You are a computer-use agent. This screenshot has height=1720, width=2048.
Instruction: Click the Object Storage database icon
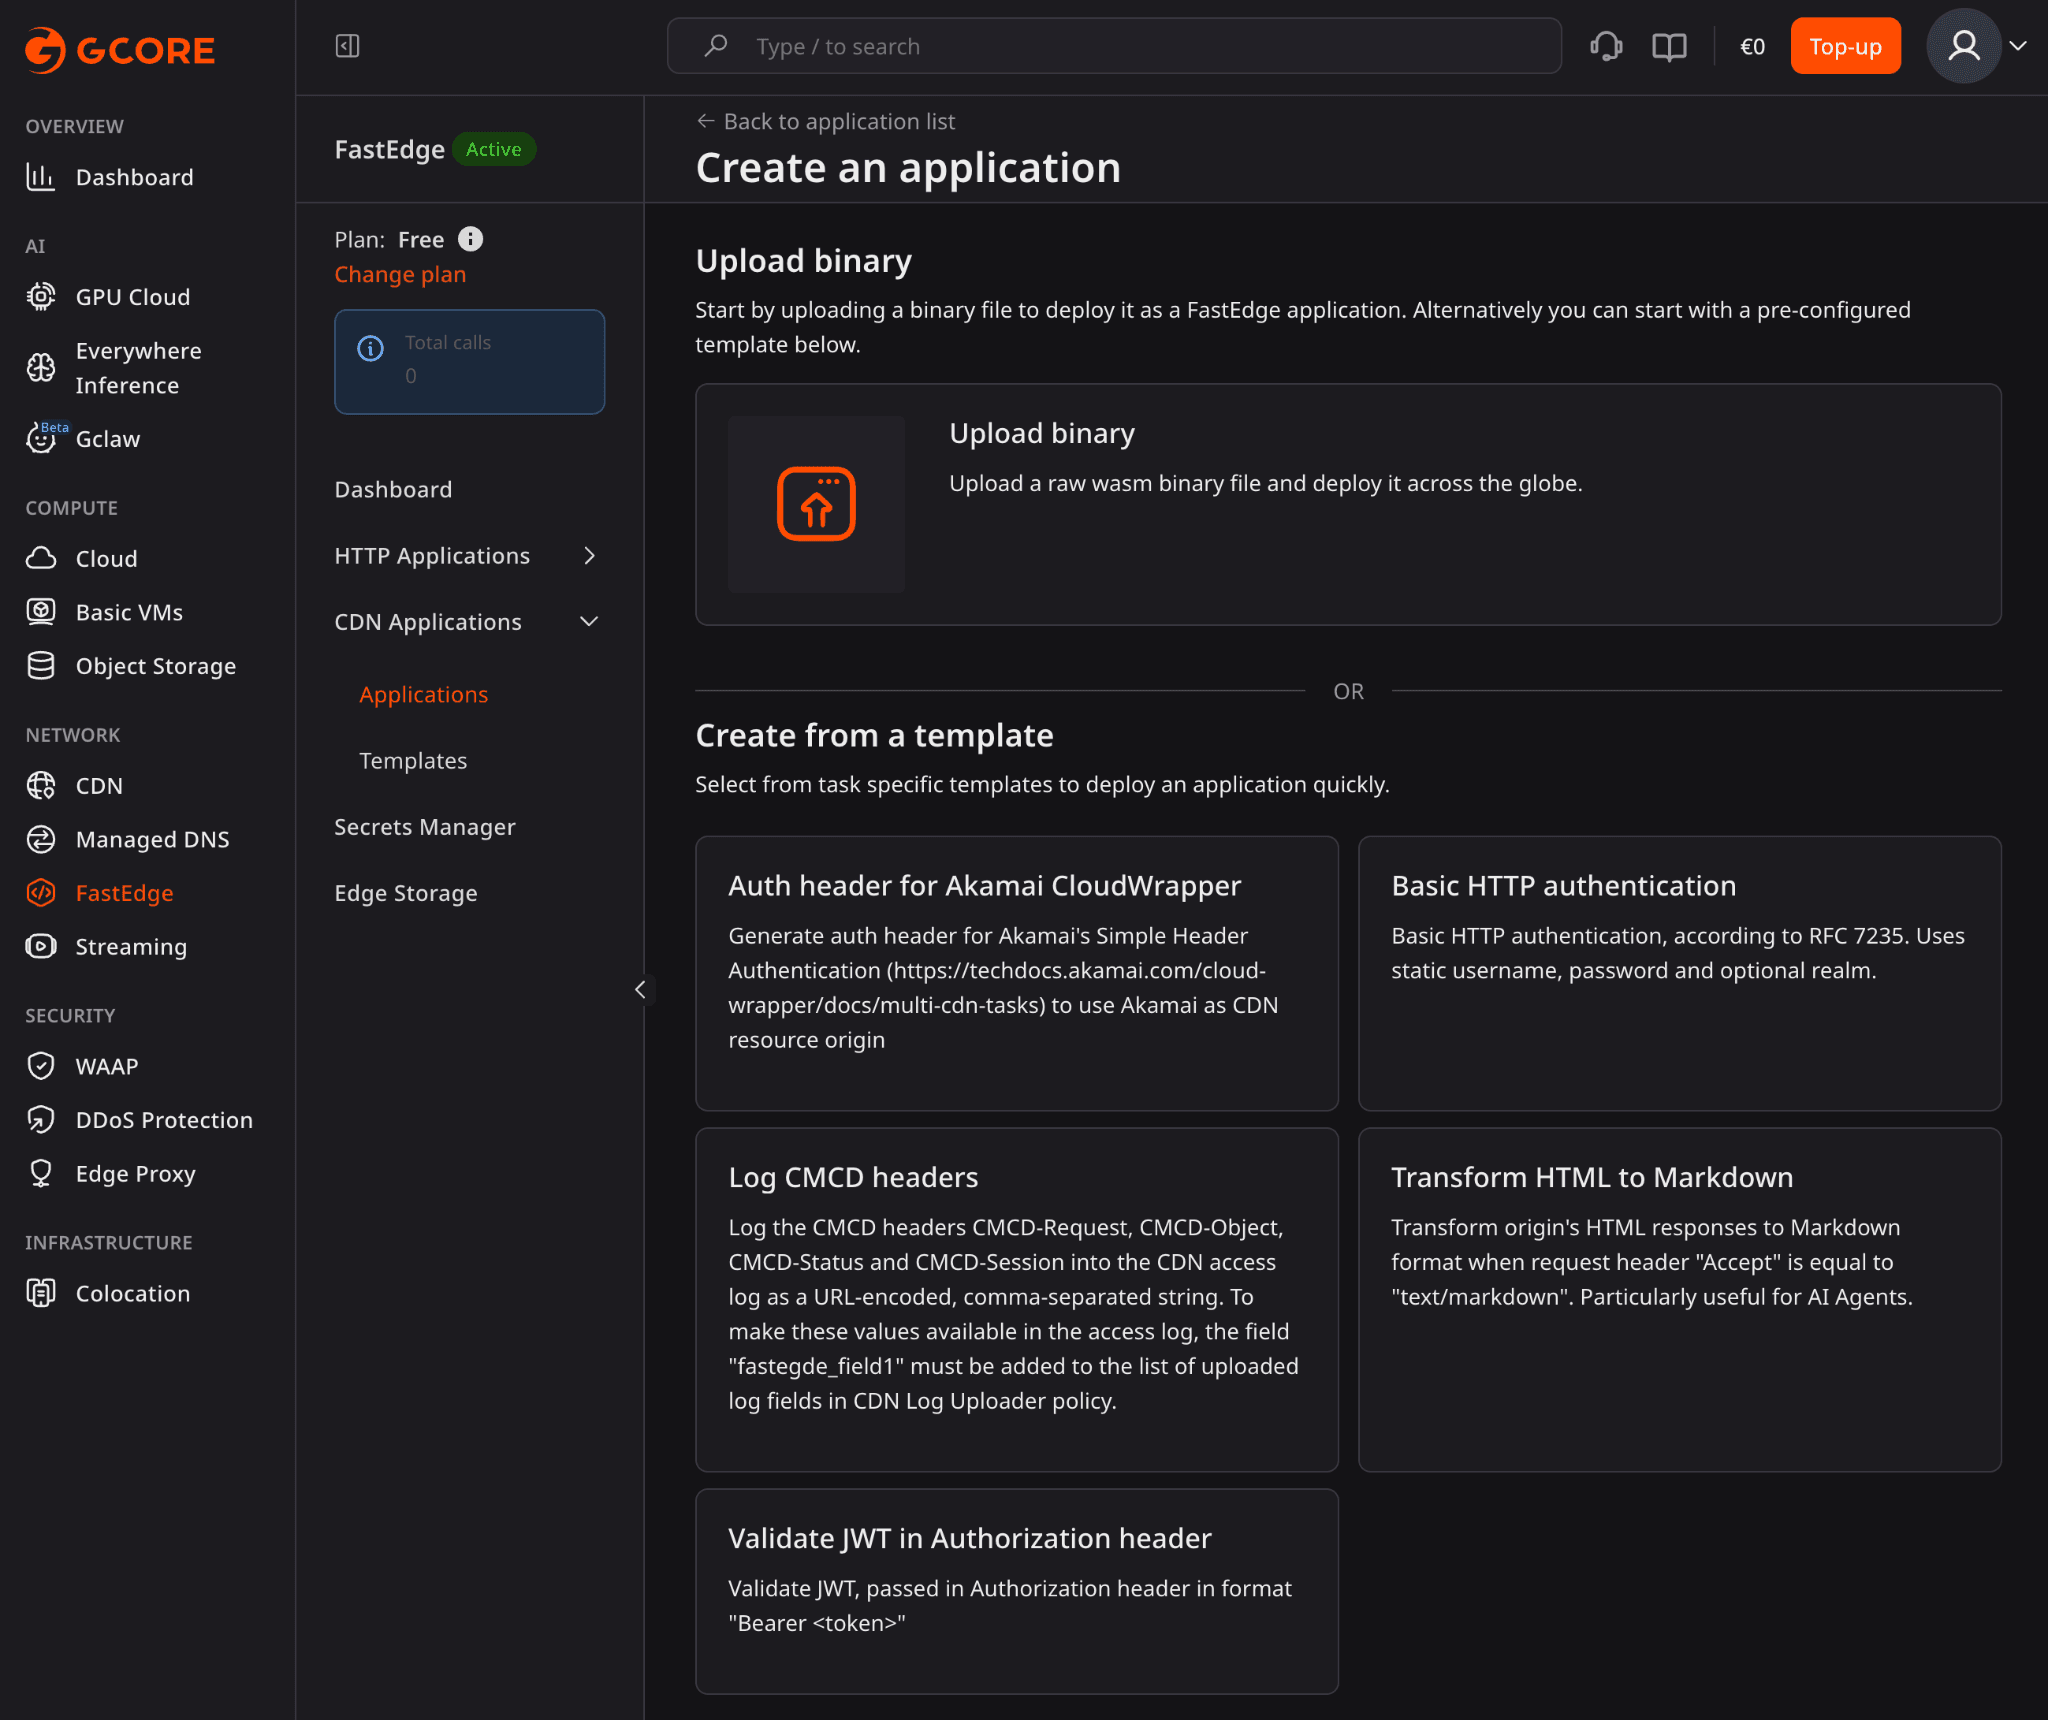(x=40, y=666)
